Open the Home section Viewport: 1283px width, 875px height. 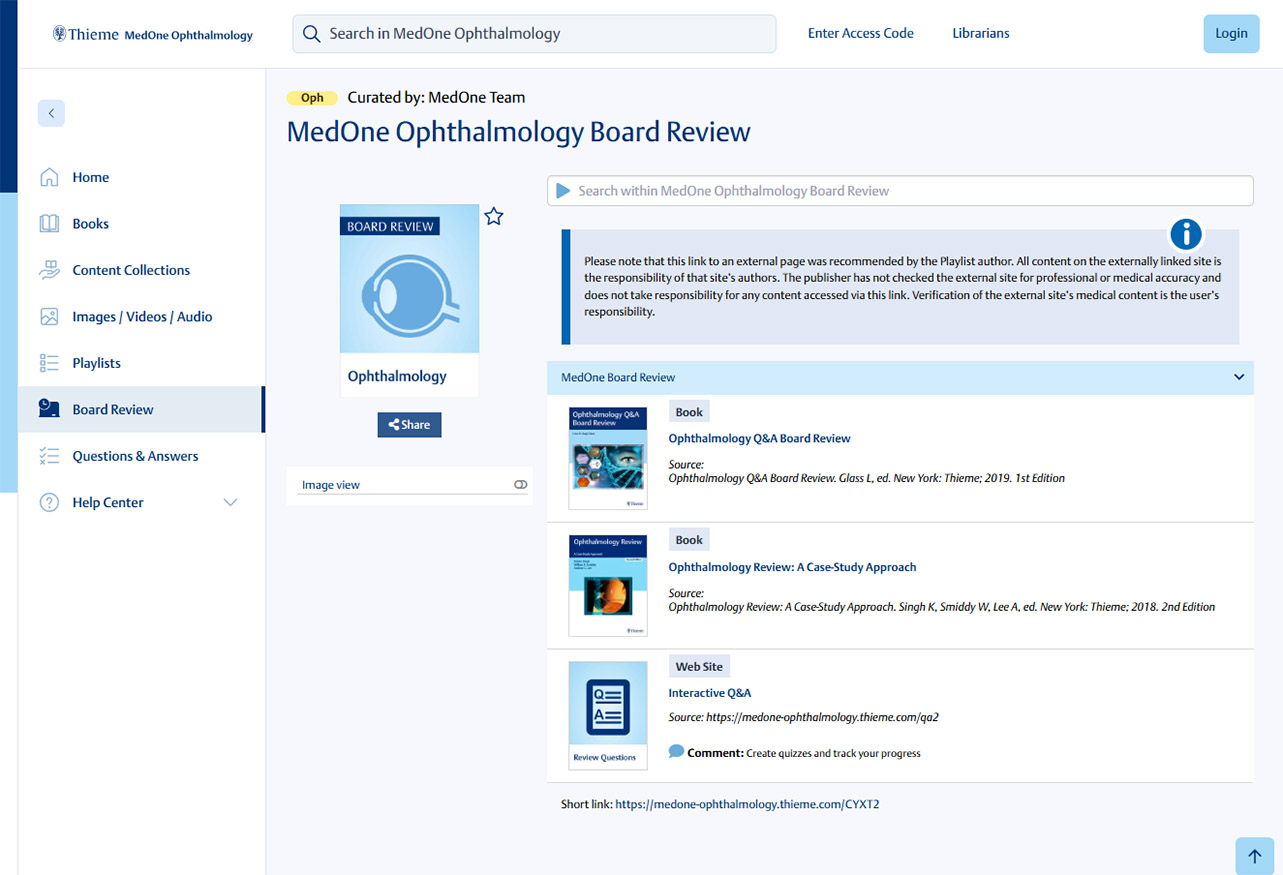90,177
